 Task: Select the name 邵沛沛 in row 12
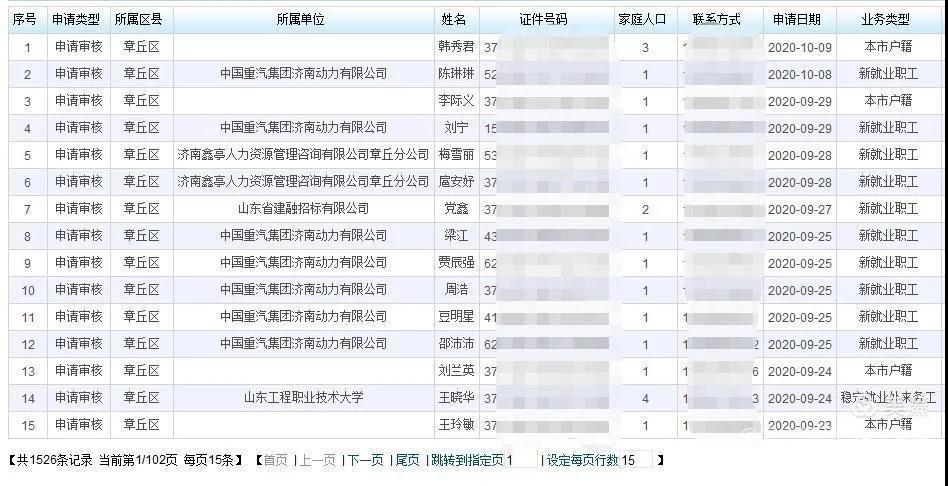(456, 343)
